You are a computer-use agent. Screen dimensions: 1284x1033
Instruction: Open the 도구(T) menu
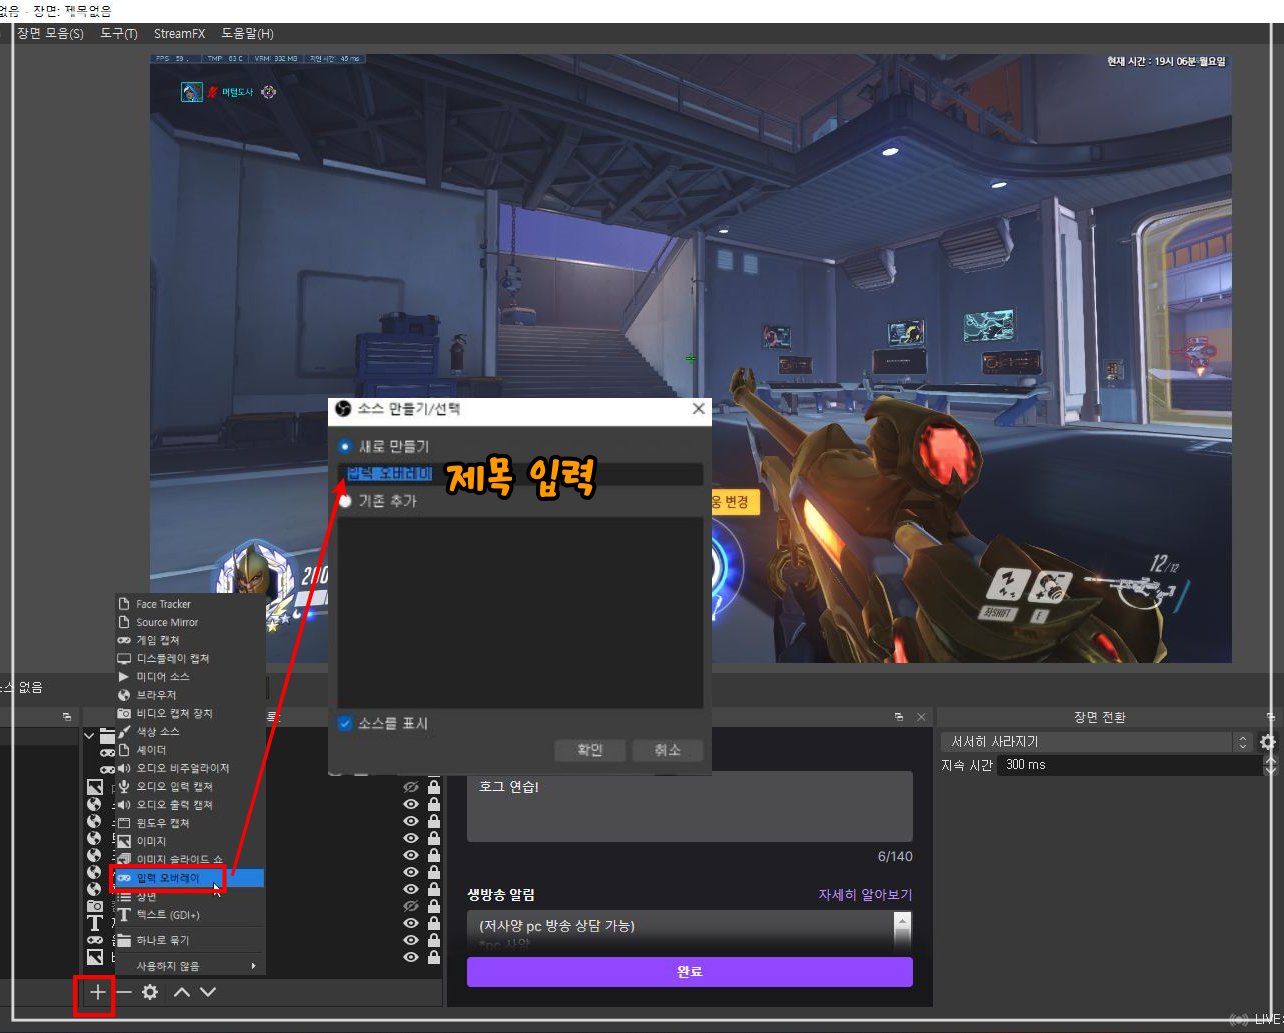pos(119,33)
